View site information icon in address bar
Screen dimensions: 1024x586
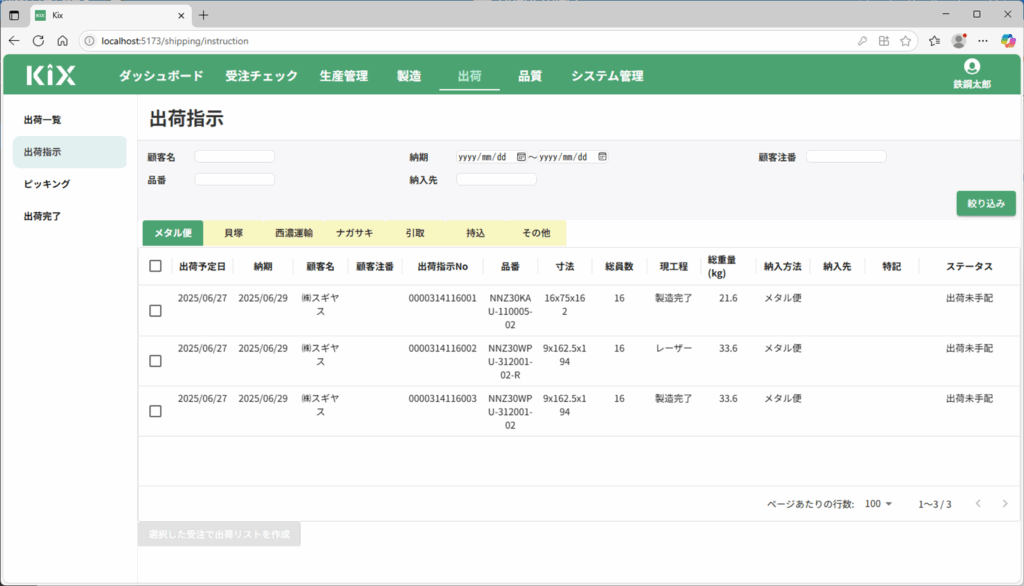tap(89, 41)
